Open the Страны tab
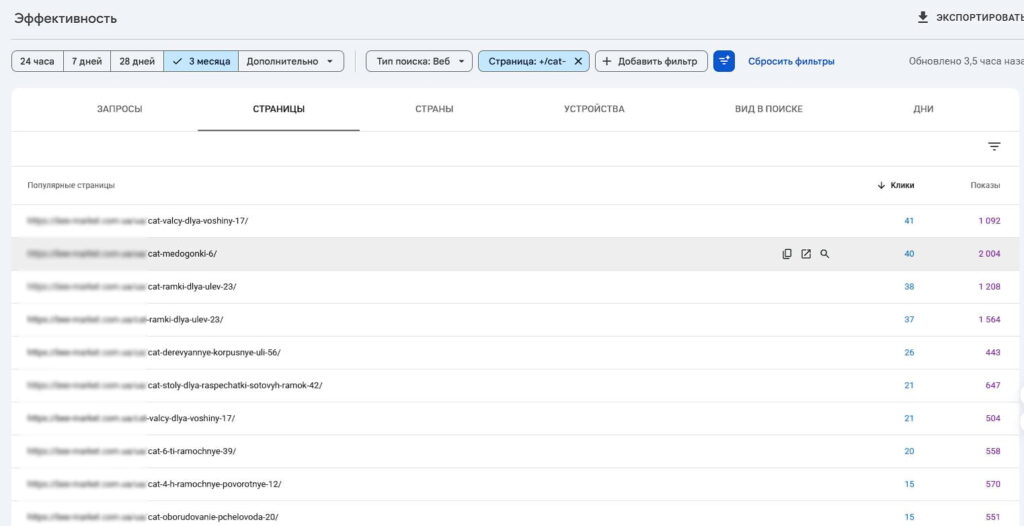The width and height of the screenshot is (1024, 526). [x=434, y=109]
